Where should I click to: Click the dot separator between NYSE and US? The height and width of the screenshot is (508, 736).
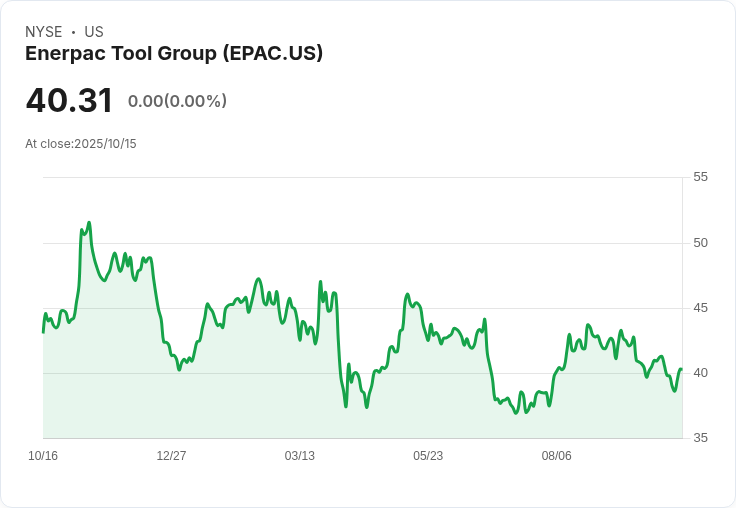73,32
